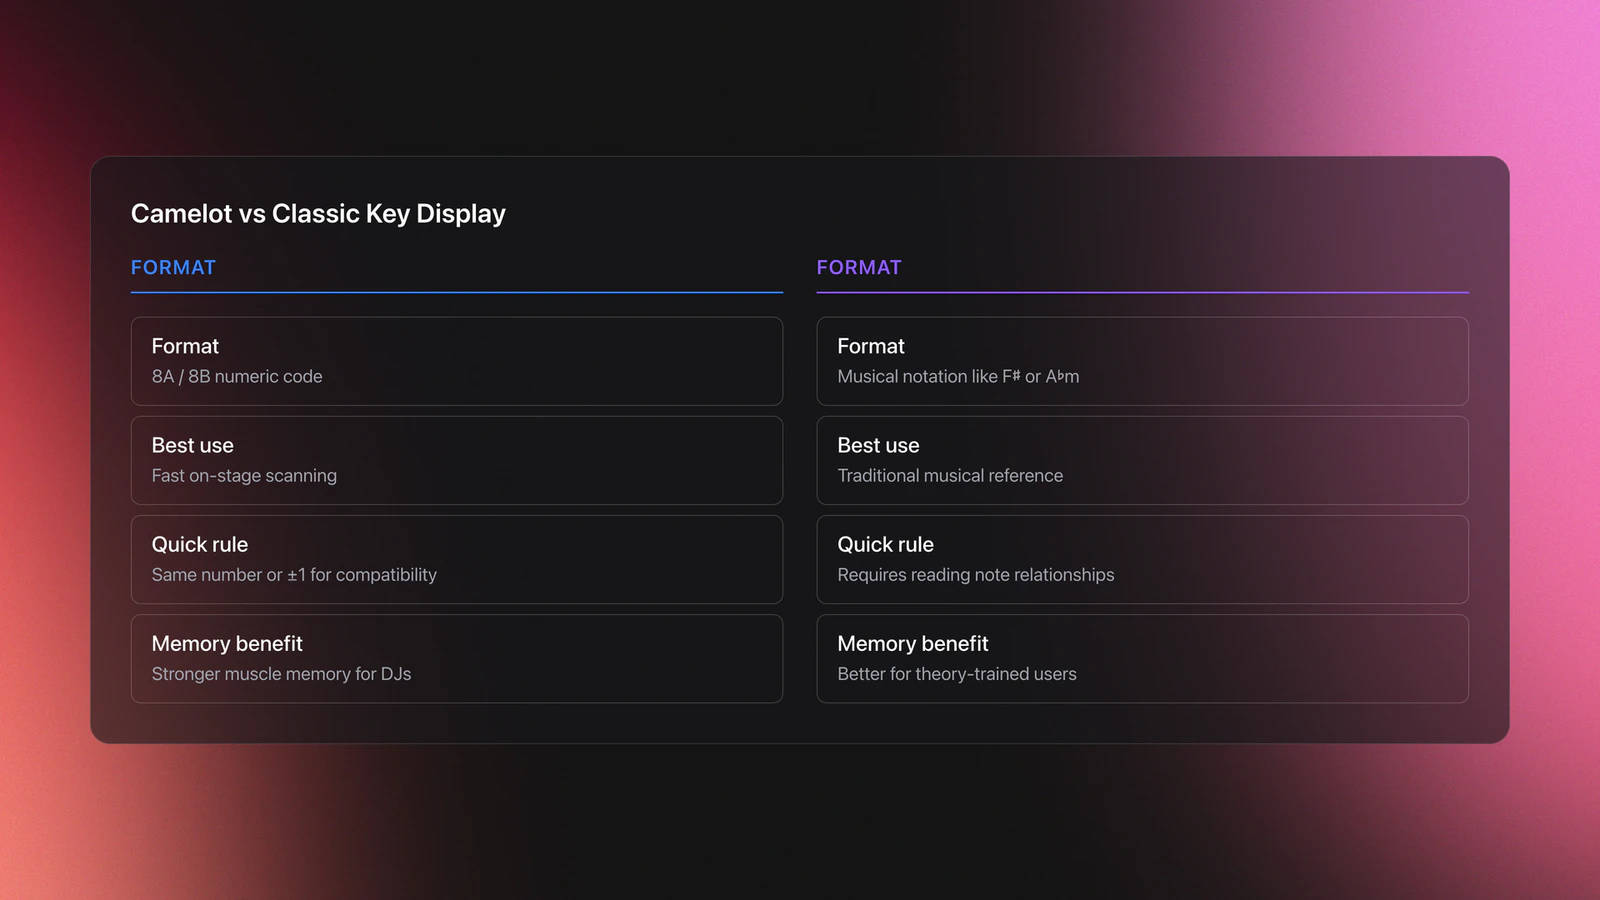1600x900 pixels.
Task: Select the Fast on-stage scanning card
Action: tap(457, 460)
